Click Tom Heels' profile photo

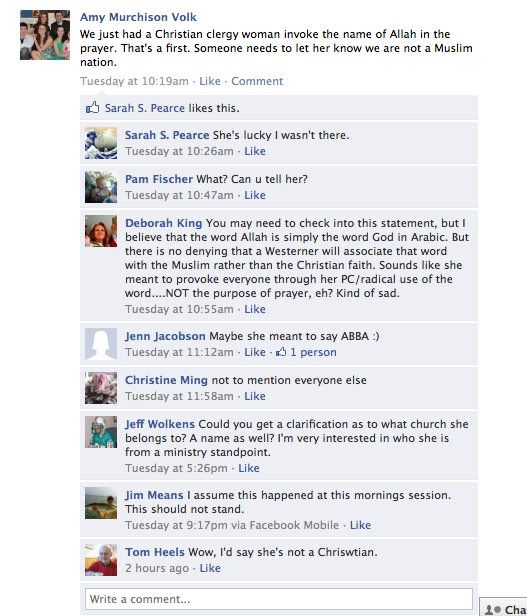click(101, 560)
